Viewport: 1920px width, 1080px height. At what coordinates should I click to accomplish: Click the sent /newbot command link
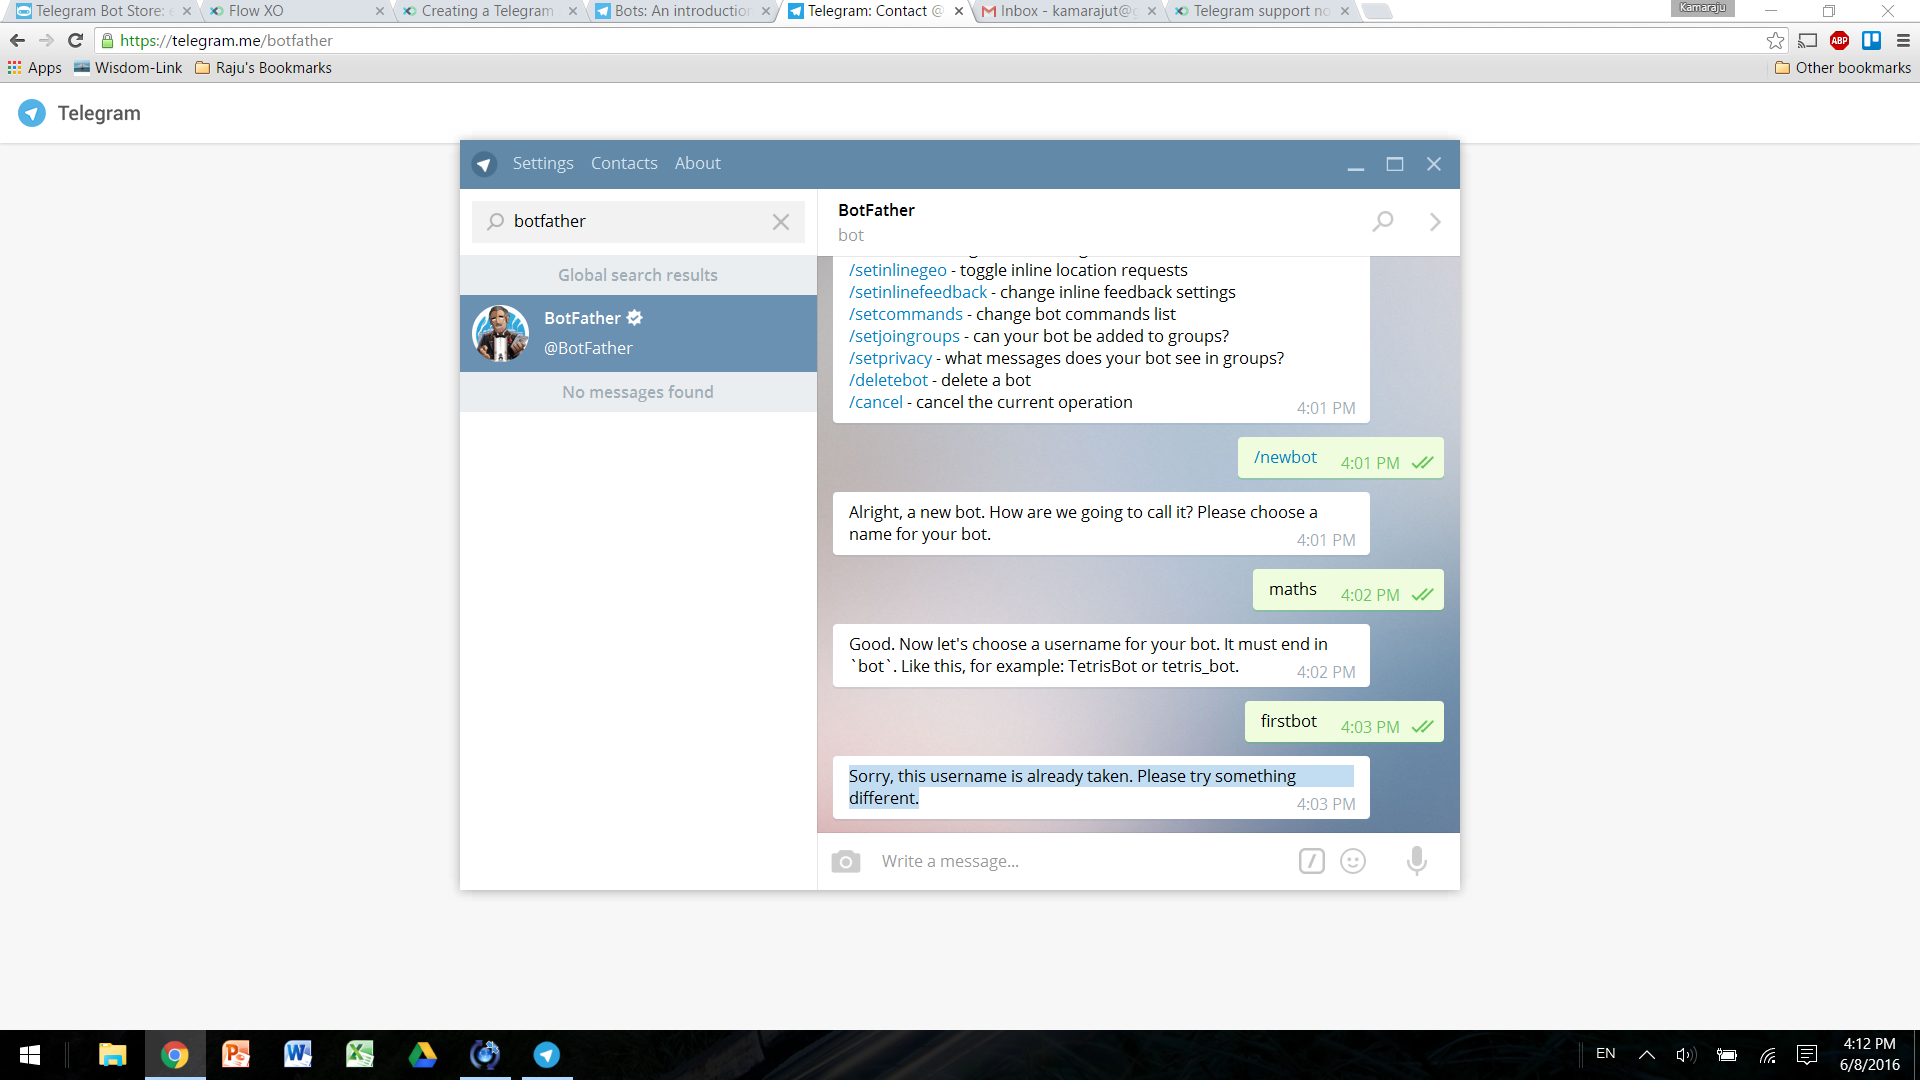(1285, 457)
